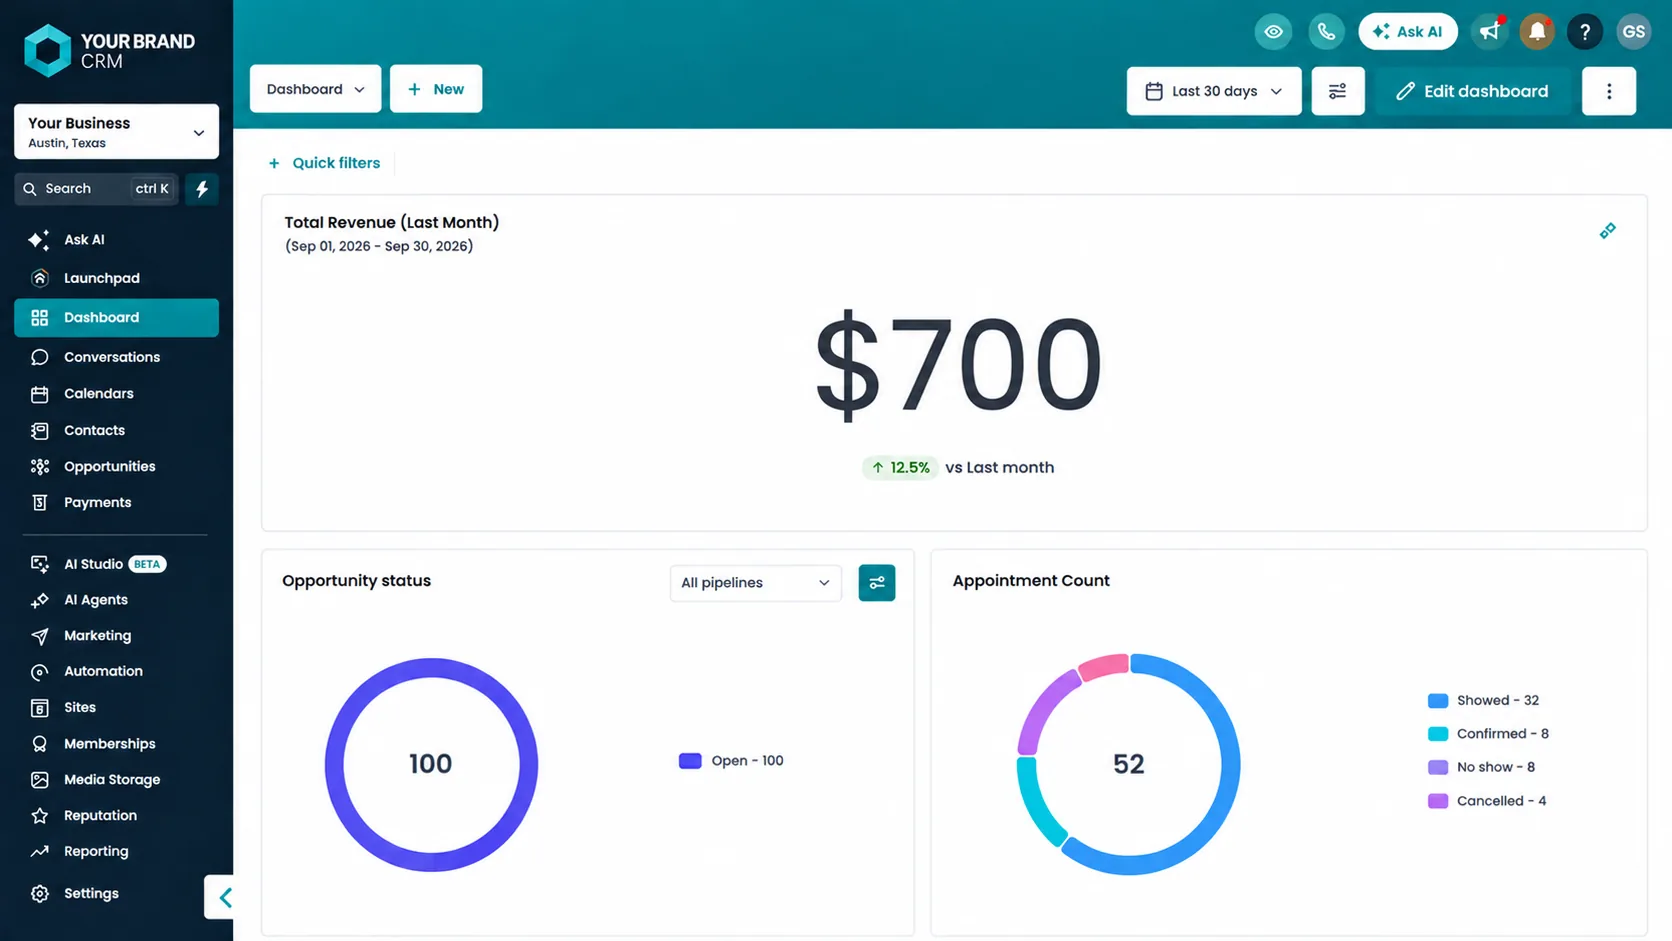Click the Sites sidebar icon
The width and height of the screenshot is (1672, 941).
point(40,708)
